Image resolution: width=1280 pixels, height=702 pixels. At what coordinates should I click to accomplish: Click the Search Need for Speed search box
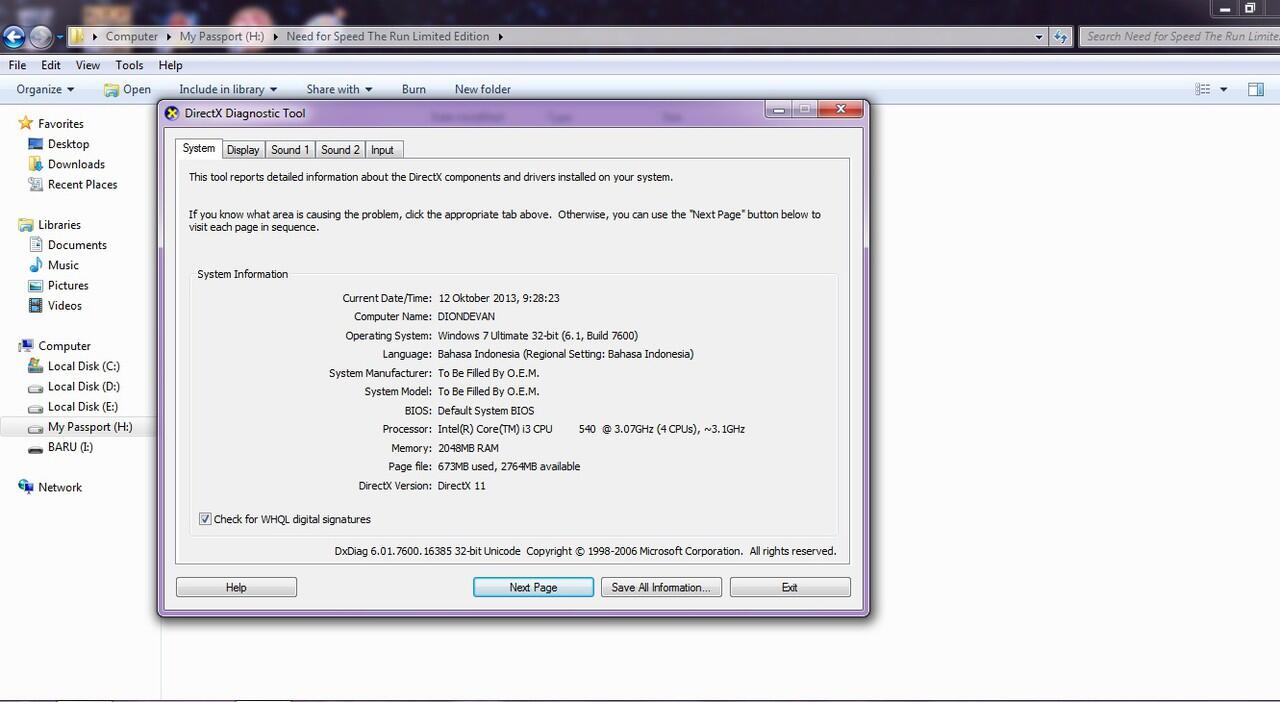click(1179, 37)
